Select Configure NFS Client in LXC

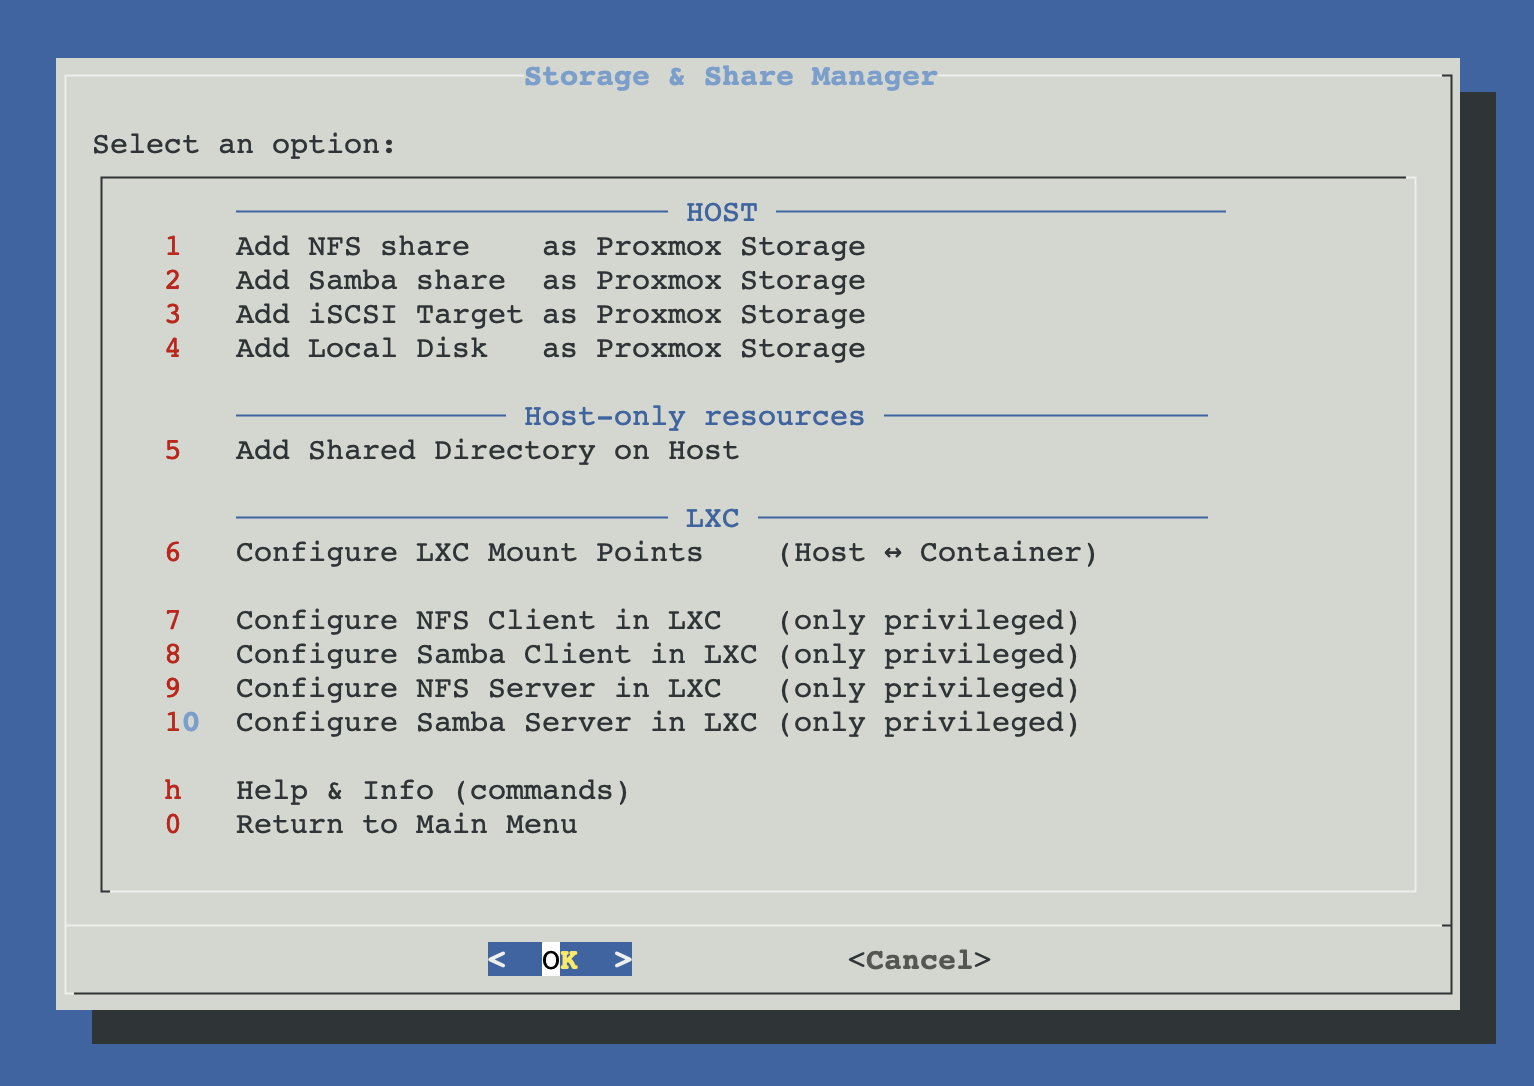tap(622, 621)
